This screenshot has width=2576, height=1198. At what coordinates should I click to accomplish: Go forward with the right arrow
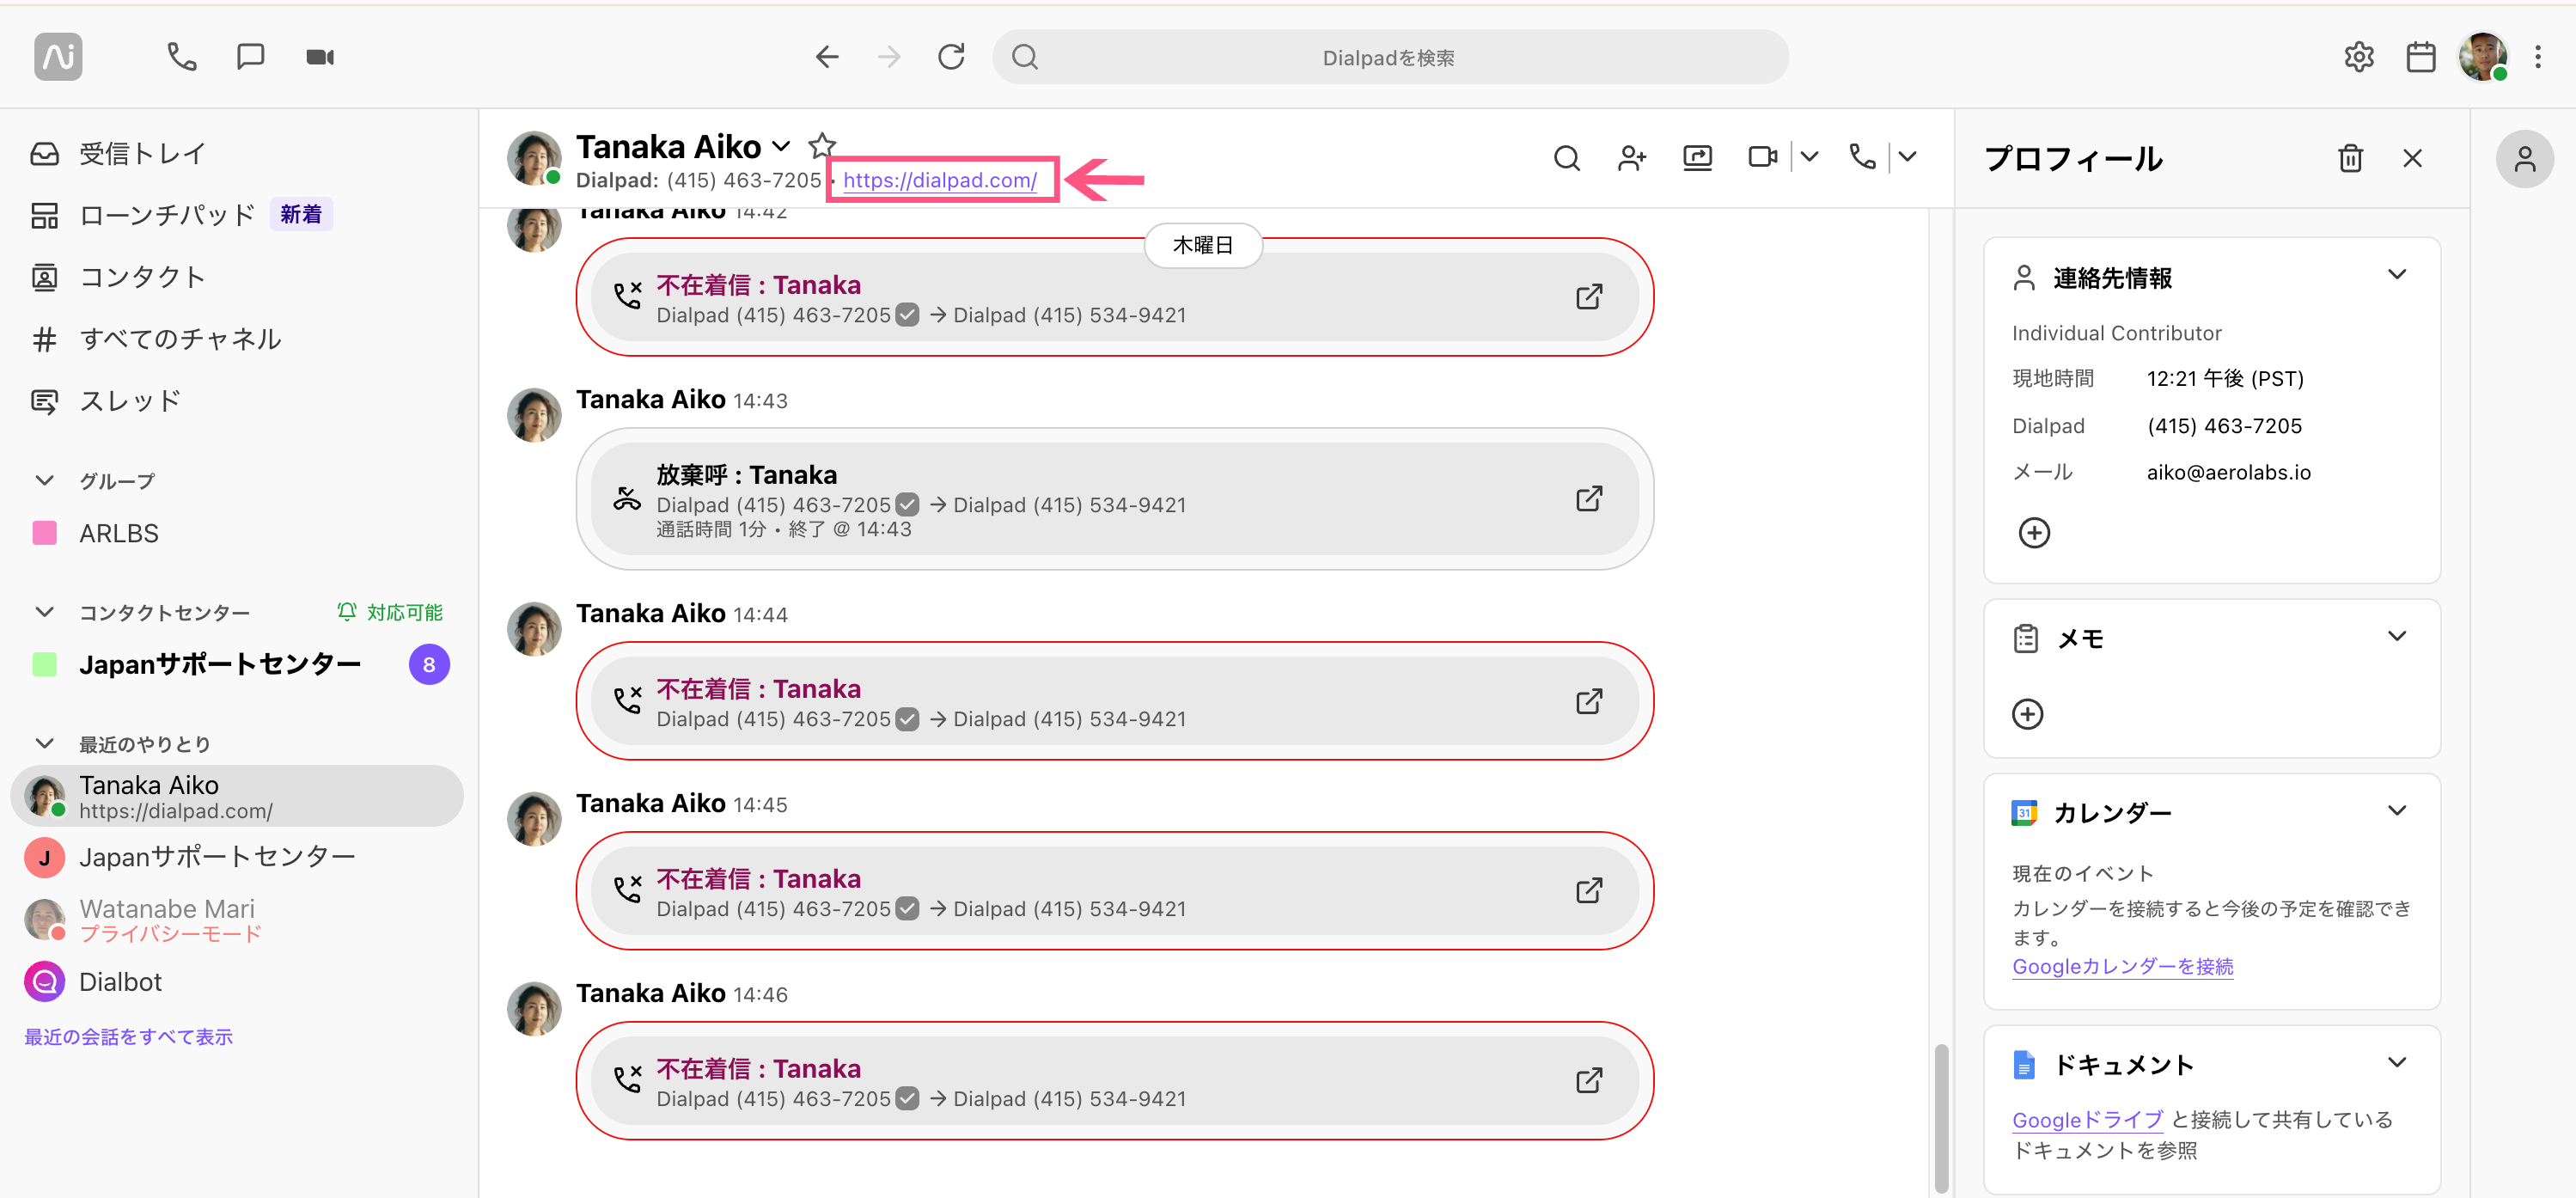point(889,57)
